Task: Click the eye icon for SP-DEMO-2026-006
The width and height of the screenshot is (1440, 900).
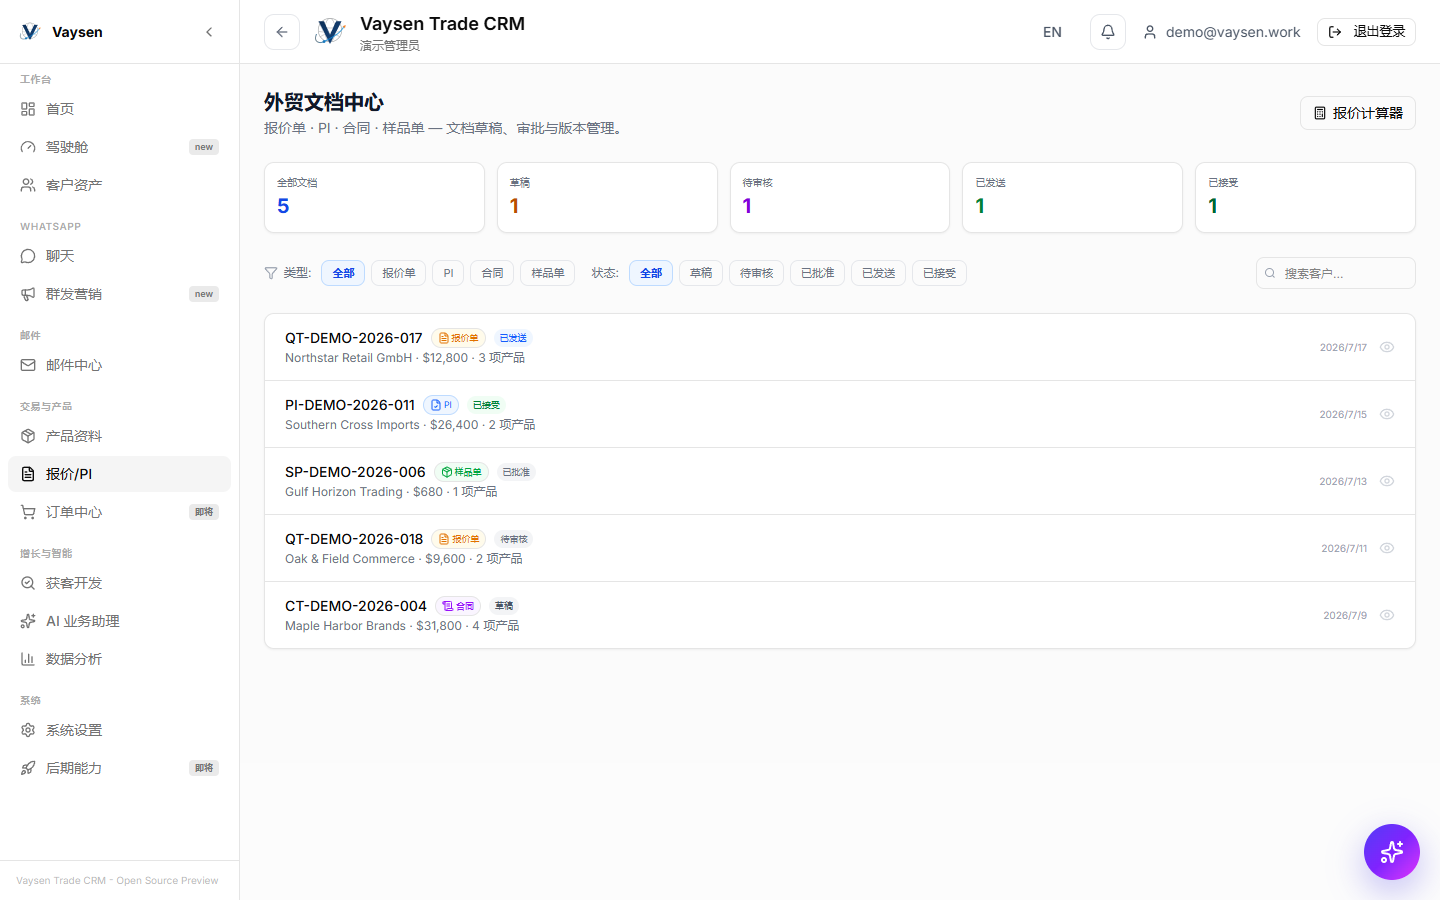Action: (1387, 481)
